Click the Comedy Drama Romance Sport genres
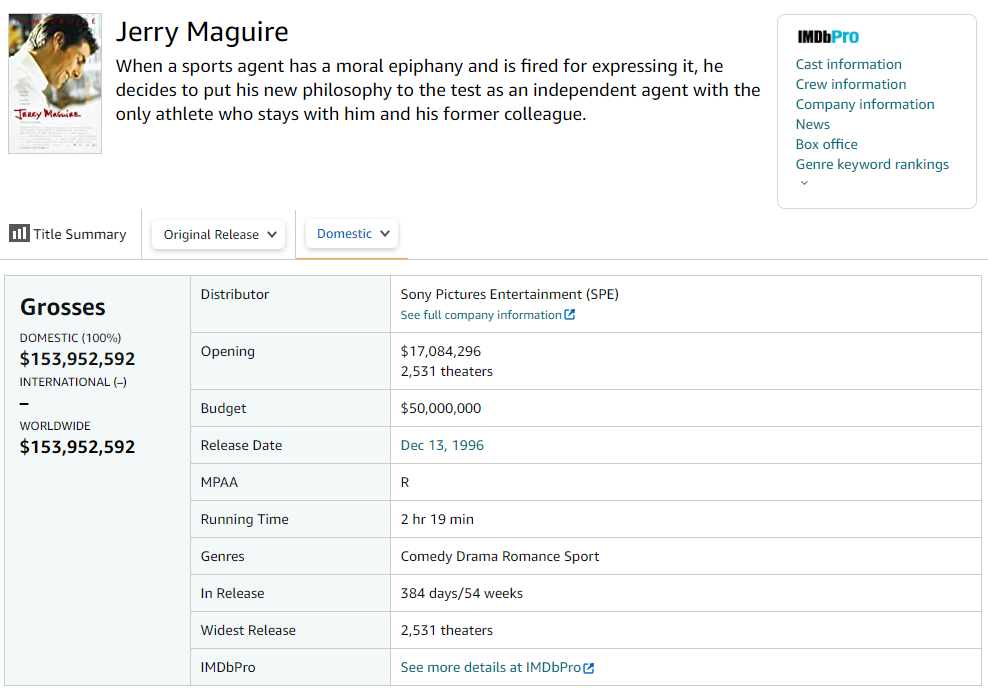Screen dimensions: 988x688 [x=500, y=556]
